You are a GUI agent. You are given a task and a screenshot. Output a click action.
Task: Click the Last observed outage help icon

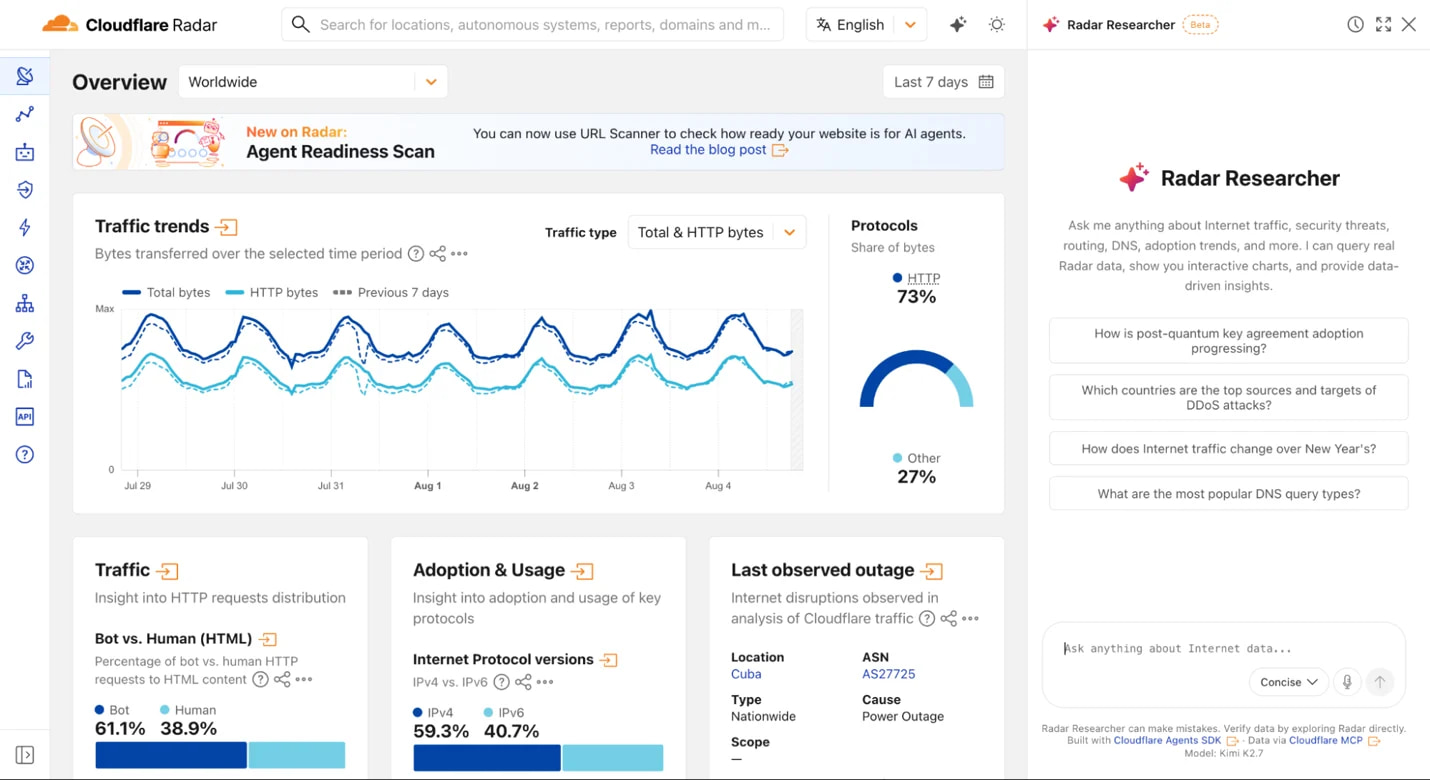coord(927,619)
